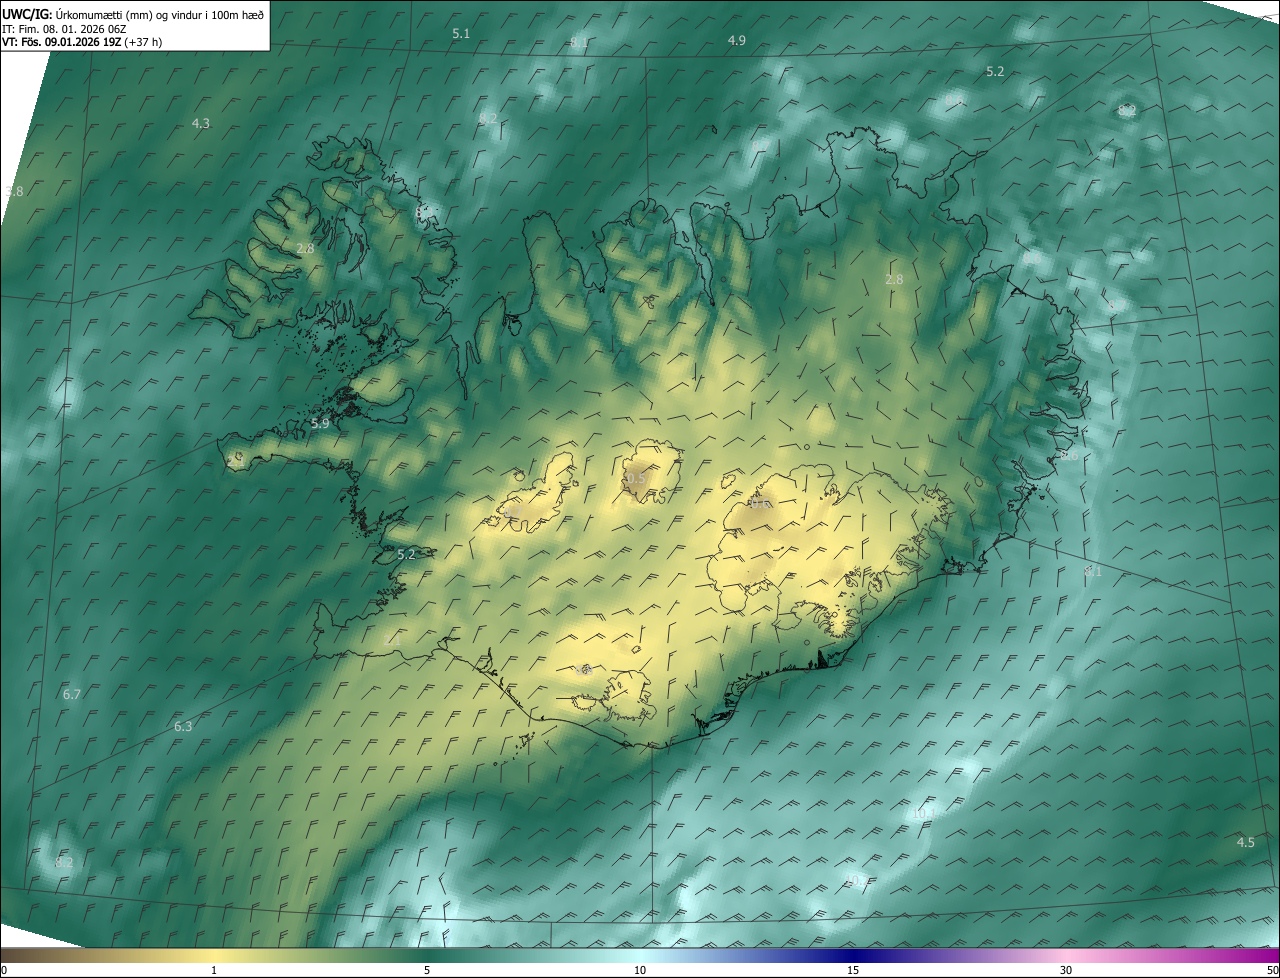Click the colour scale tick label 5
The image size is (1280, 978).
click(x=427, y=970)
